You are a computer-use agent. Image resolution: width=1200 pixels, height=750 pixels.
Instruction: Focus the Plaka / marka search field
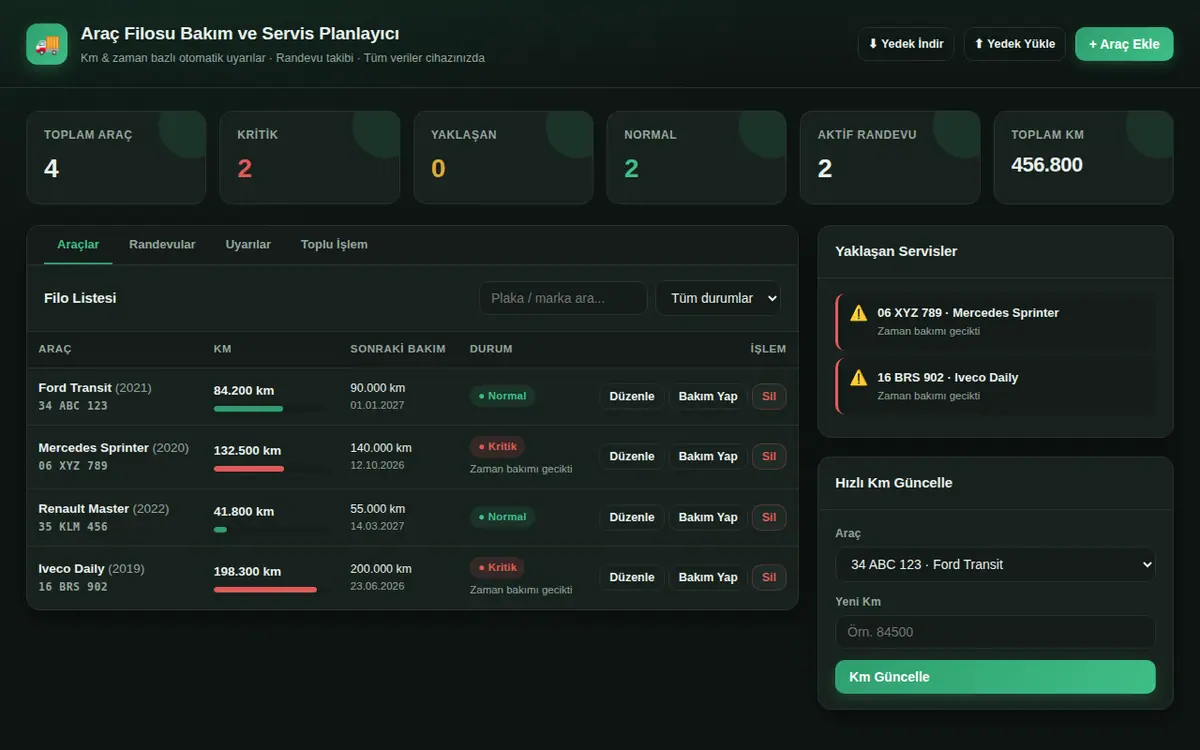563,298
